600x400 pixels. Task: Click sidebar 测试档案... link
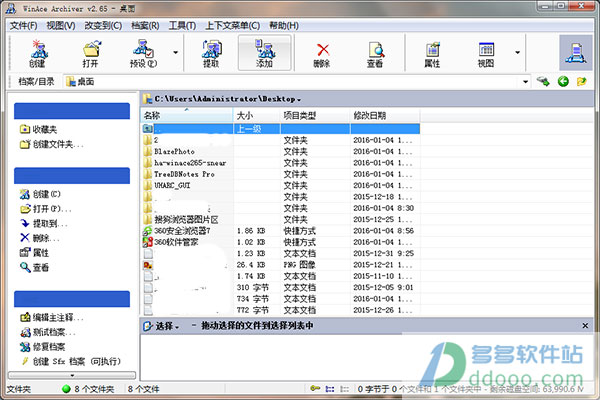[x=48, y=332]
